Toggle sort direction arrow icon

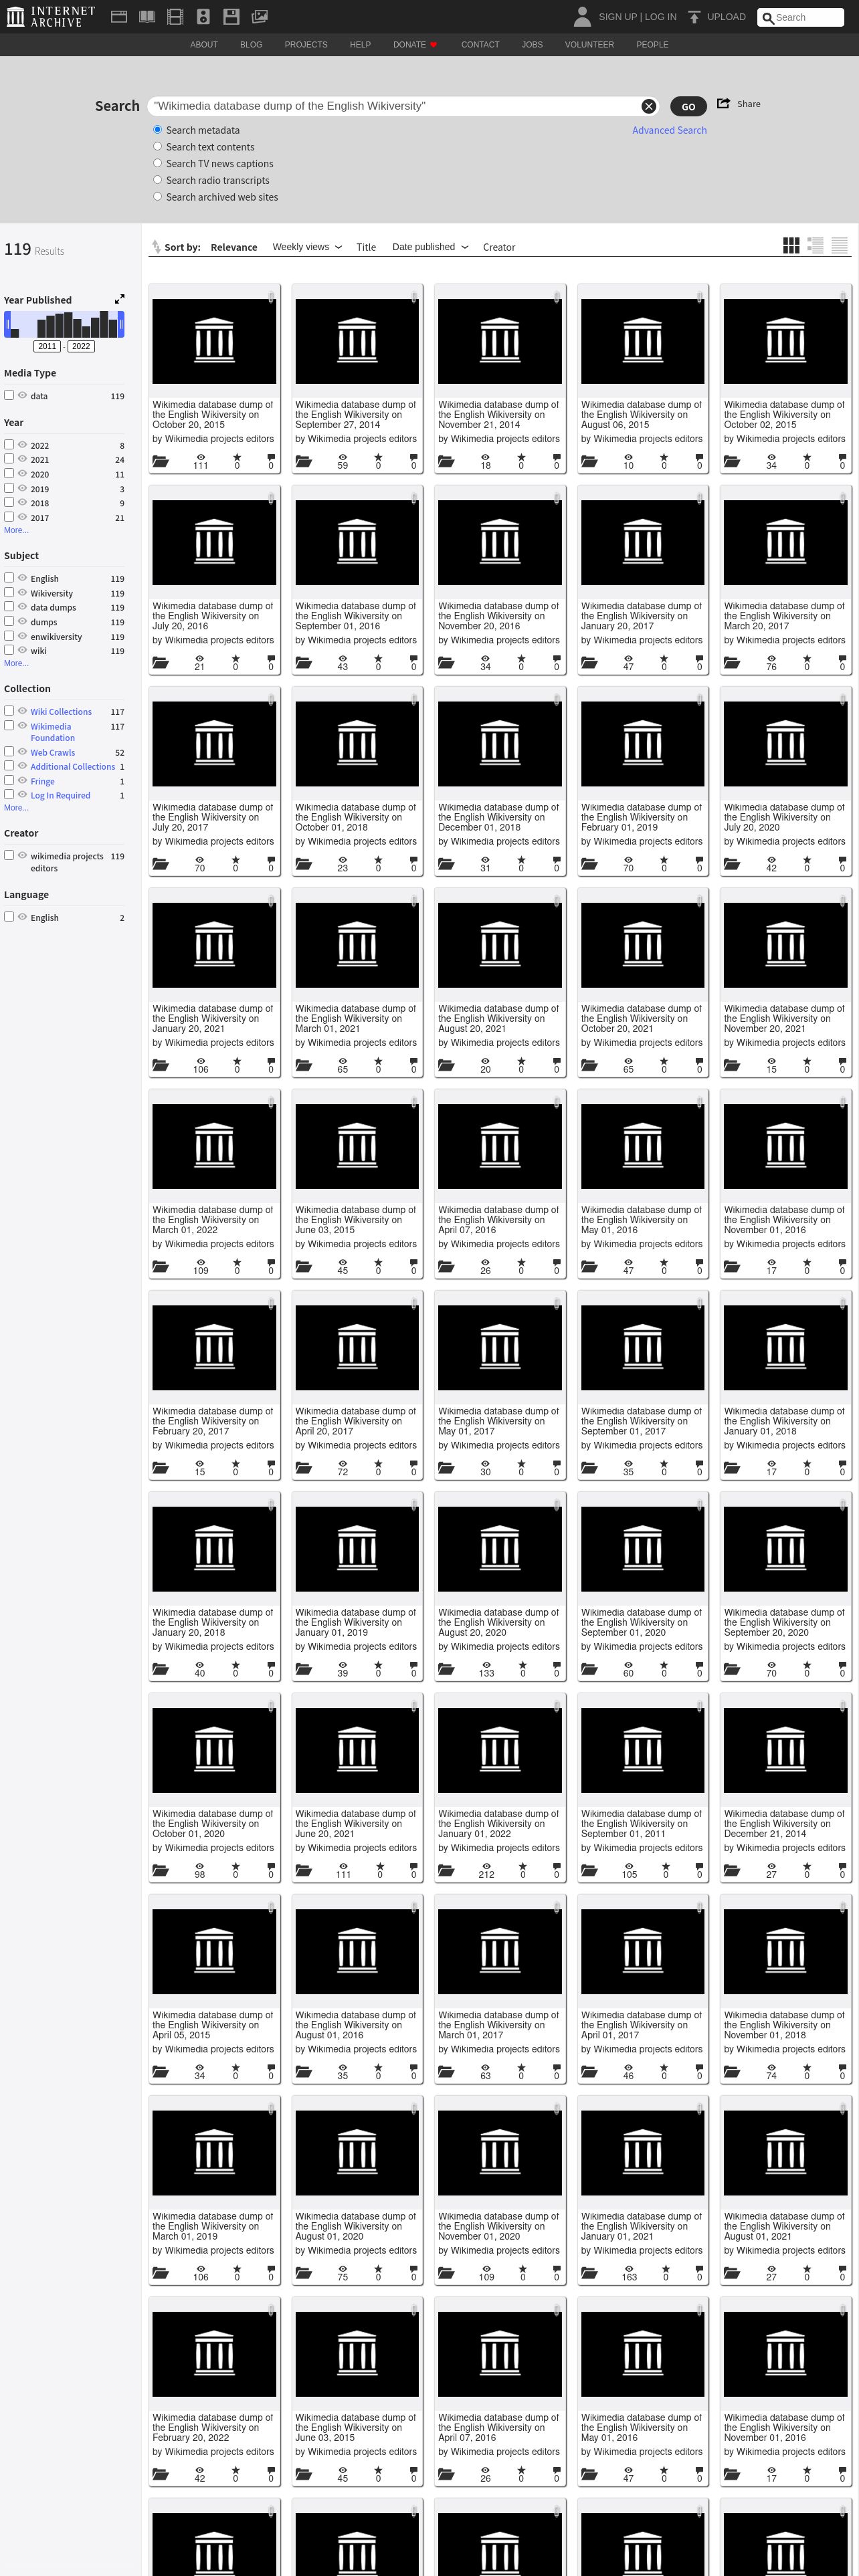[156, 247]
